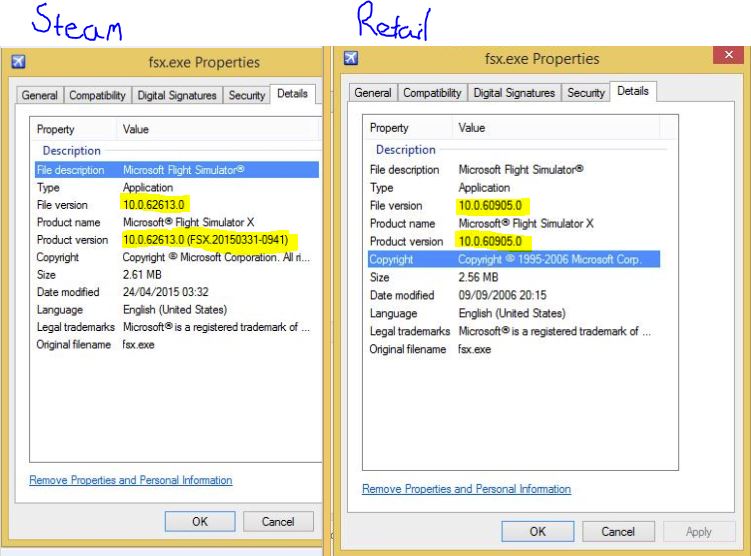
Task: Open Compatibility tab in Steam window
Action: [x=98, y=95]
